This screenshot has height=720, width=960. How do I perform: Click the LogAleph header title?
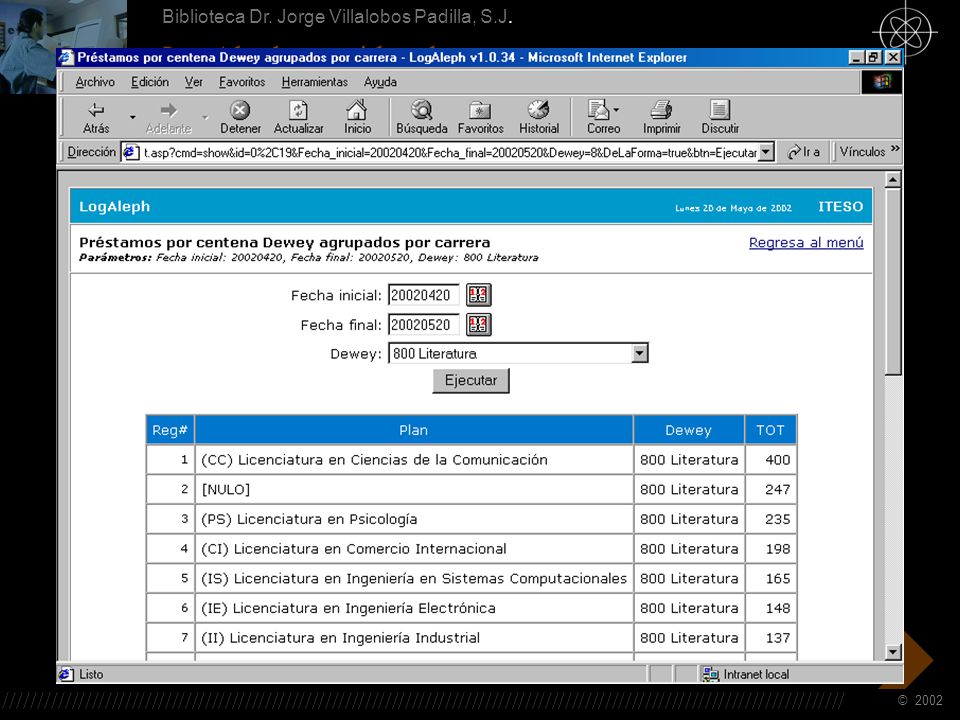click(x=114, y=207)
